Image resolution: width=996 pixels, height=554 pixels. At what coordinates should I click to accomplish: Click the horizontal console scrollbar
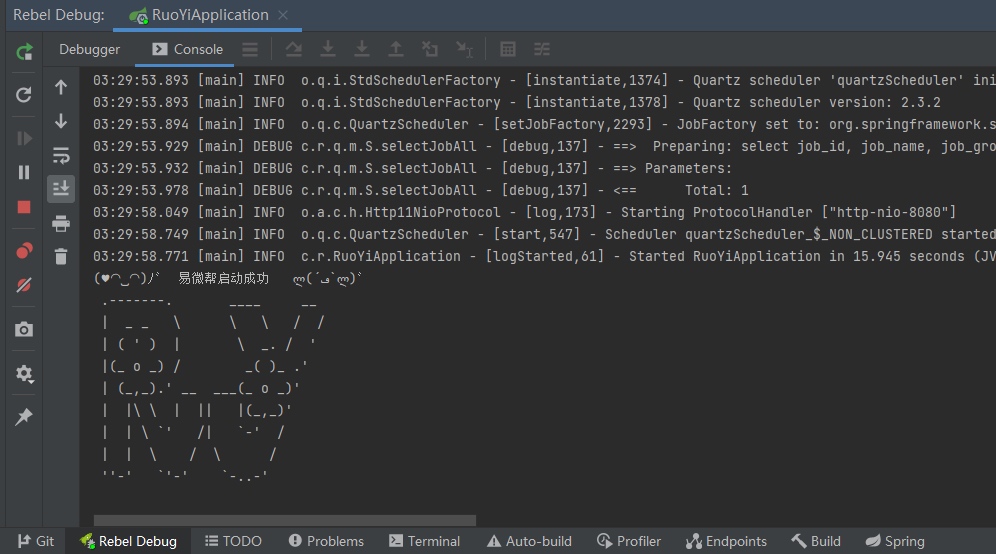tap(285, 520)
